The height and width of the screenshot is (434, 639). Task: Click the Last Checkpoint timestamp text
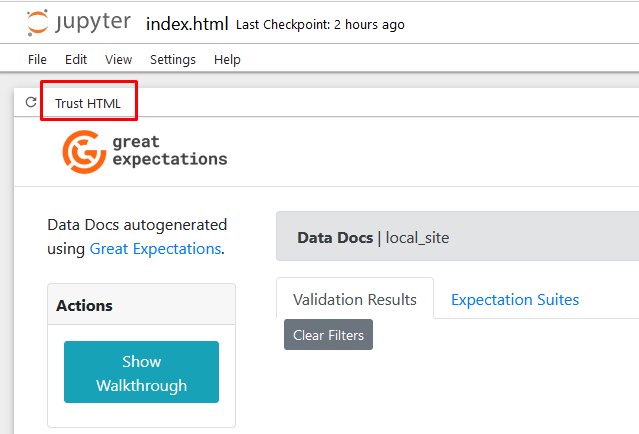point(319,25)
